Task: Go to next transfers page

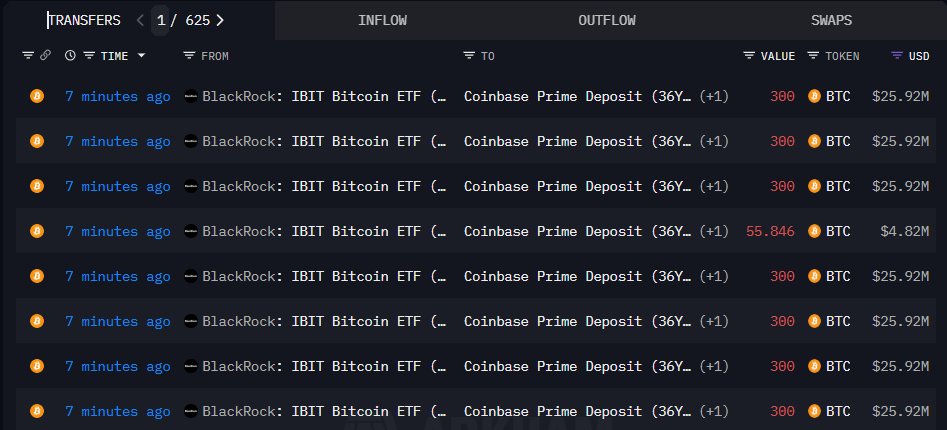Action: pyautogui.click(x=220, y=20)
